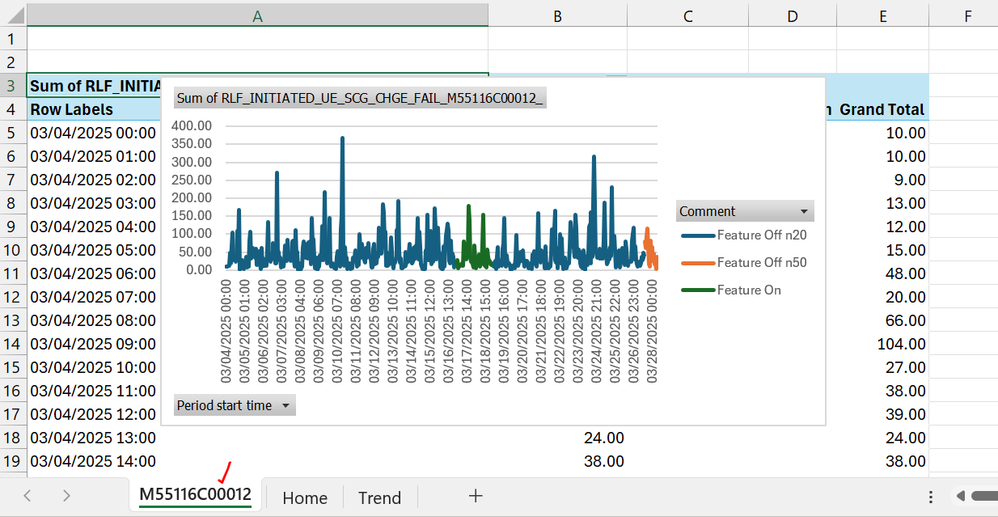The height and width of the screenshot is (517, 998).
Task: Select cell with 03/04/2025 01:00
Action: pos(94,156)
